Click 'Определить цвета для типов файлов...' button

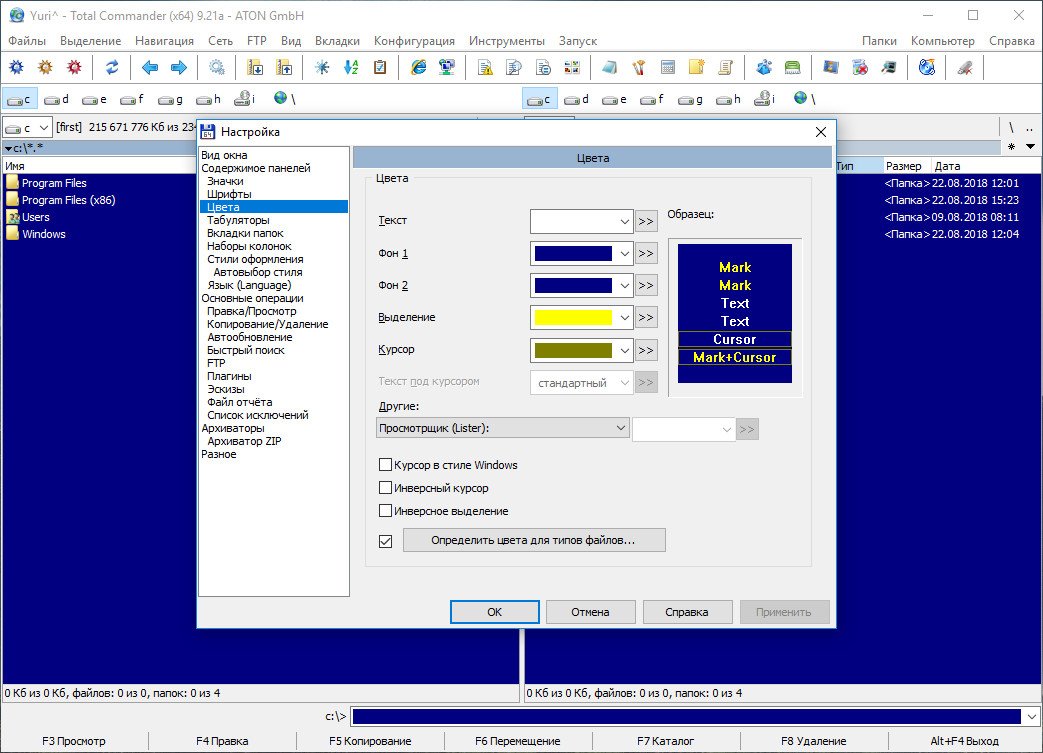click(x=533, y=541)
